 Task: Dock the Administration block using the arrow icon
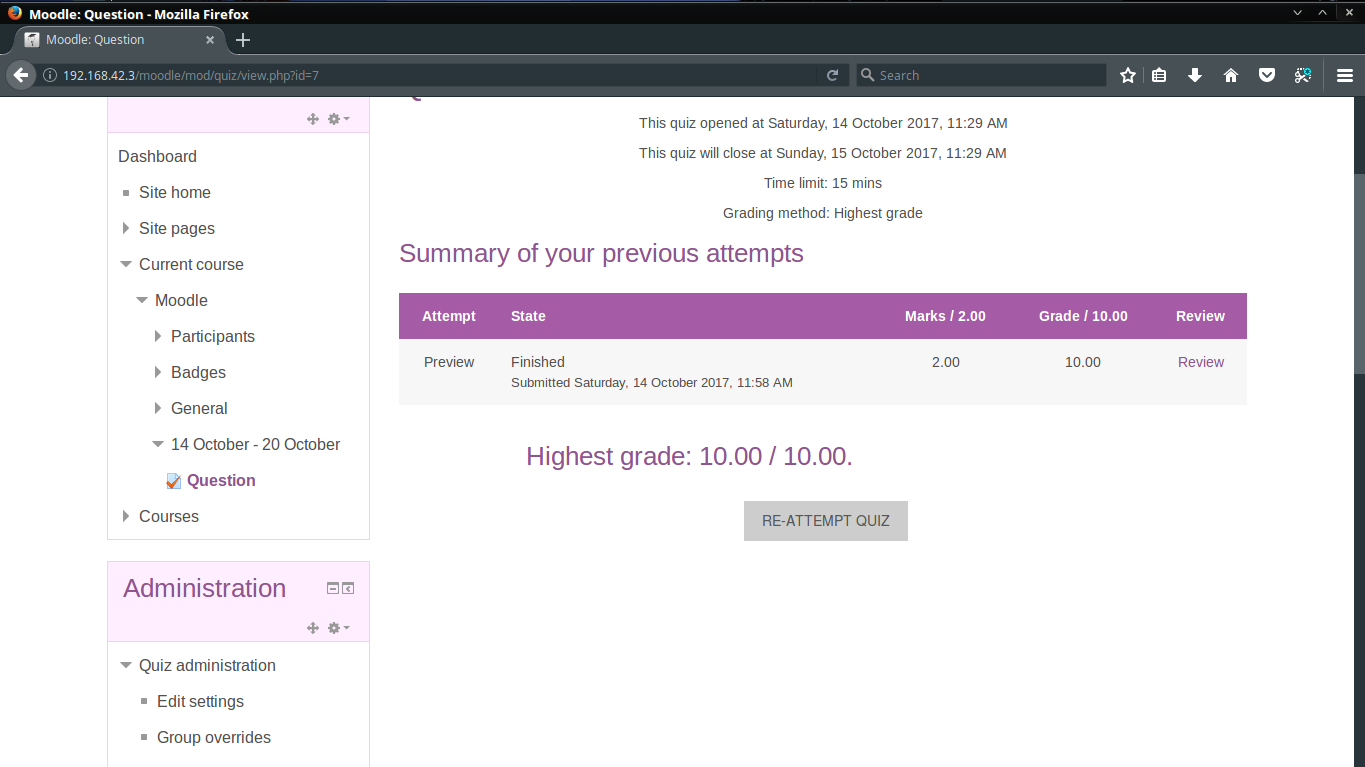(348, 587)
